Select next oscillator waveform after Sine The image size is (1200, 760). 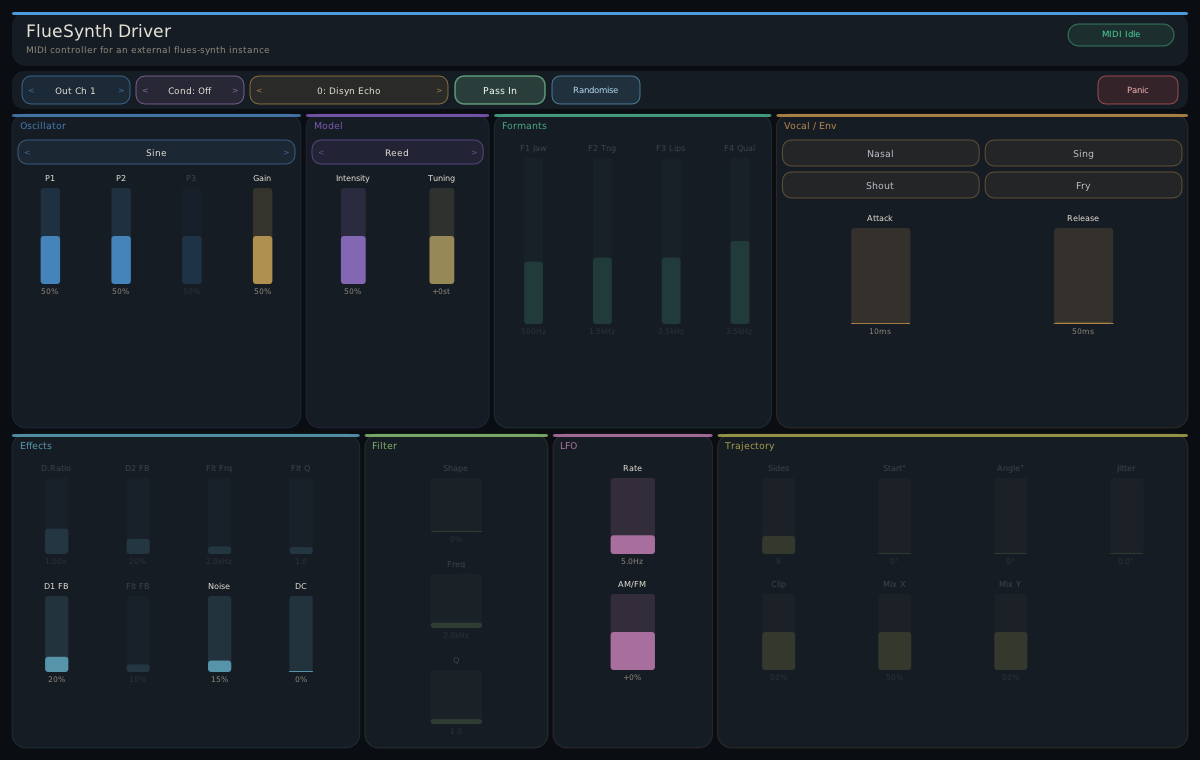point(286,152)
